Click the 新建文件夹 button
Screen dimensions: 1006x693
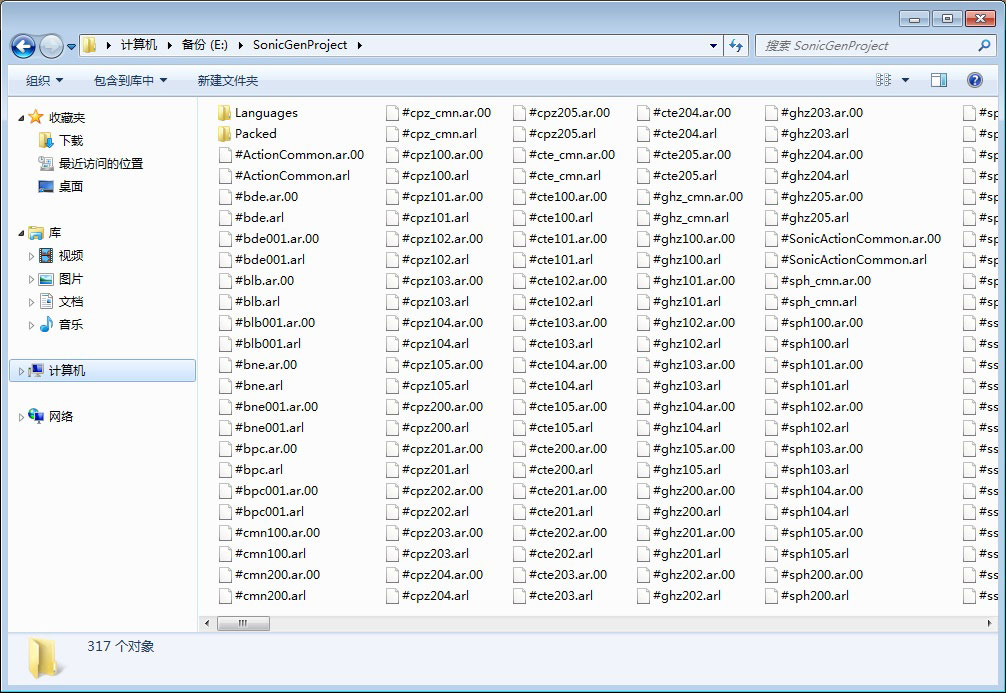point(227,80)
